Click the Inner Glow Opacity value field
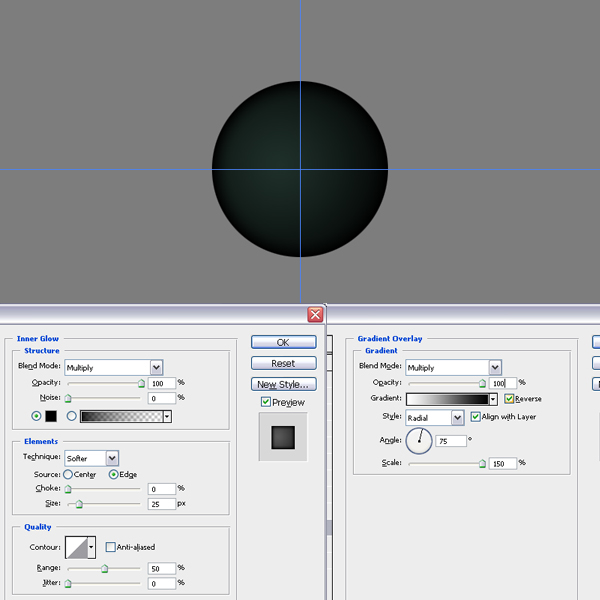 (x=161, y=383)
